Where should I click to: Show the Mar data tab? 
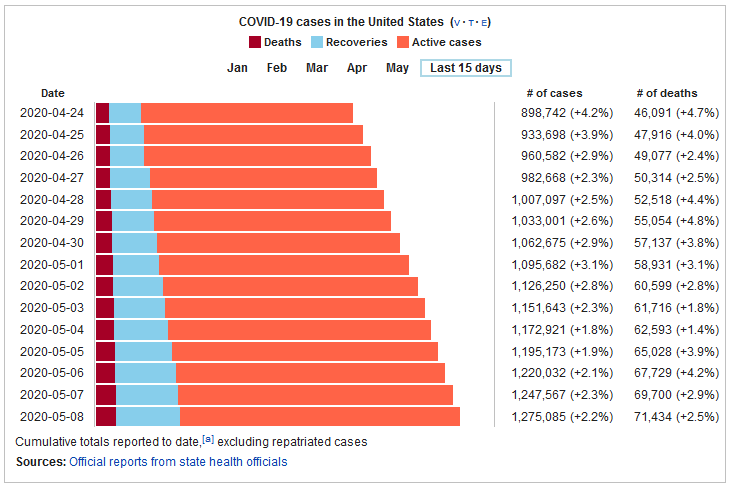317,68
